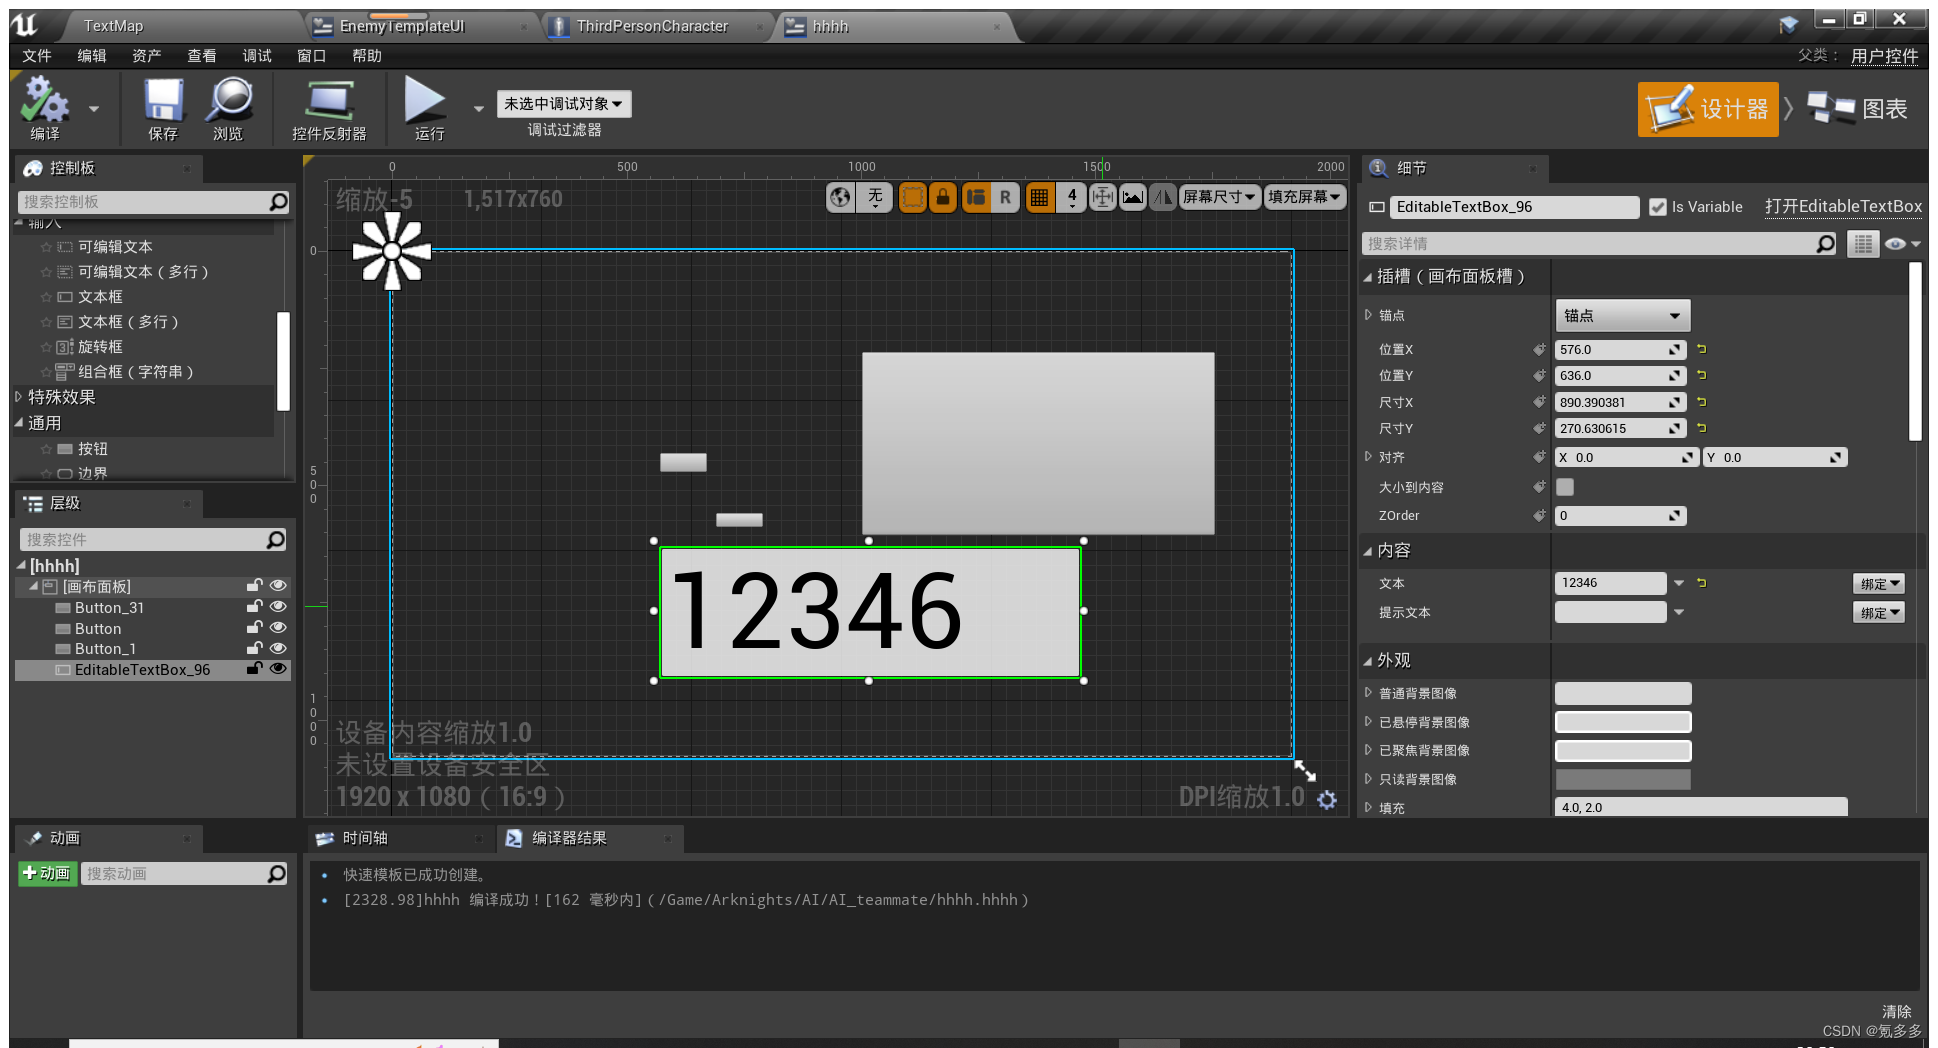Click details property matrix grid icon
The height and width of the screenshot is (1048, 1938).
1862,244
